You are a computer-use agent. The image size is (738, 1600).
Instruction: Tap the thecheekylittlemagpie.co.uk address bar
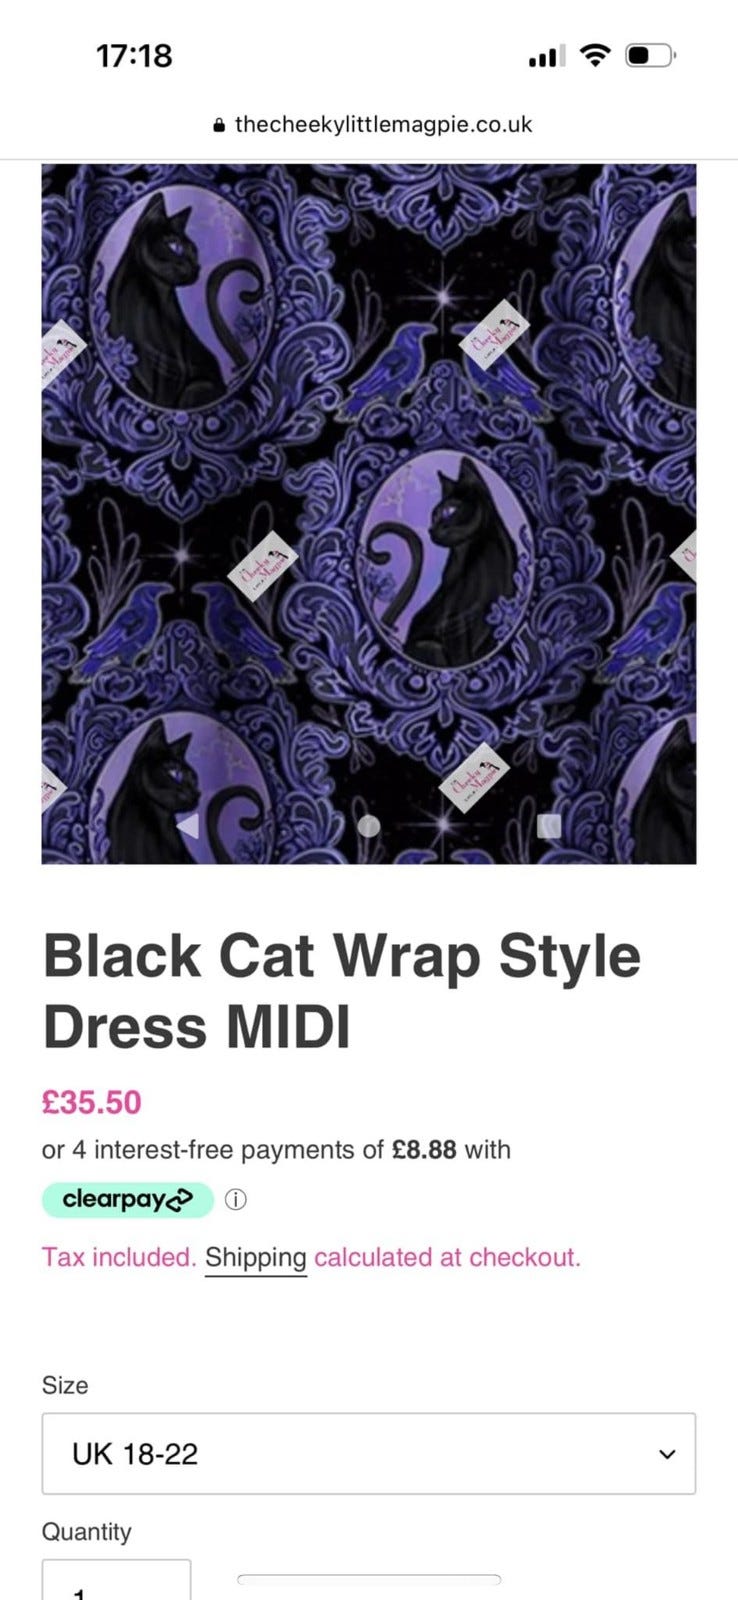(x=372, y=125)
